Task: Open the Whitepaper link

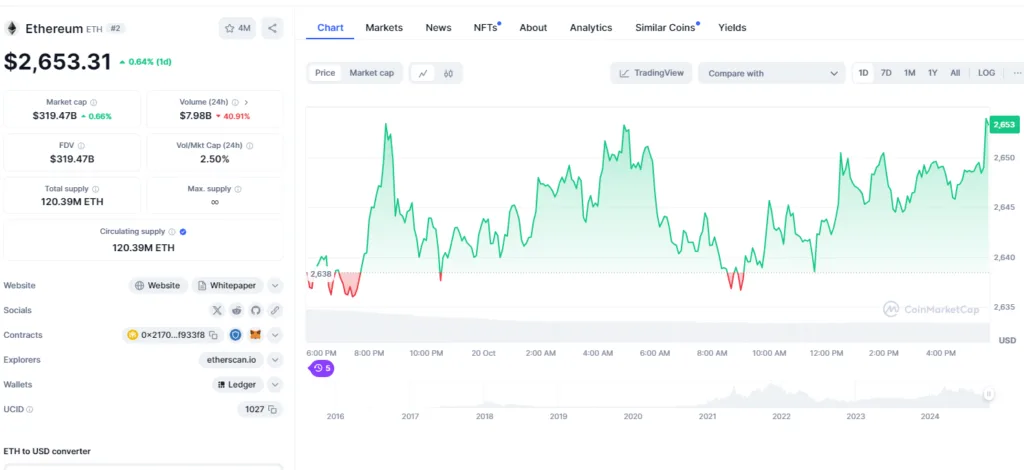Action: coord(228,285)
